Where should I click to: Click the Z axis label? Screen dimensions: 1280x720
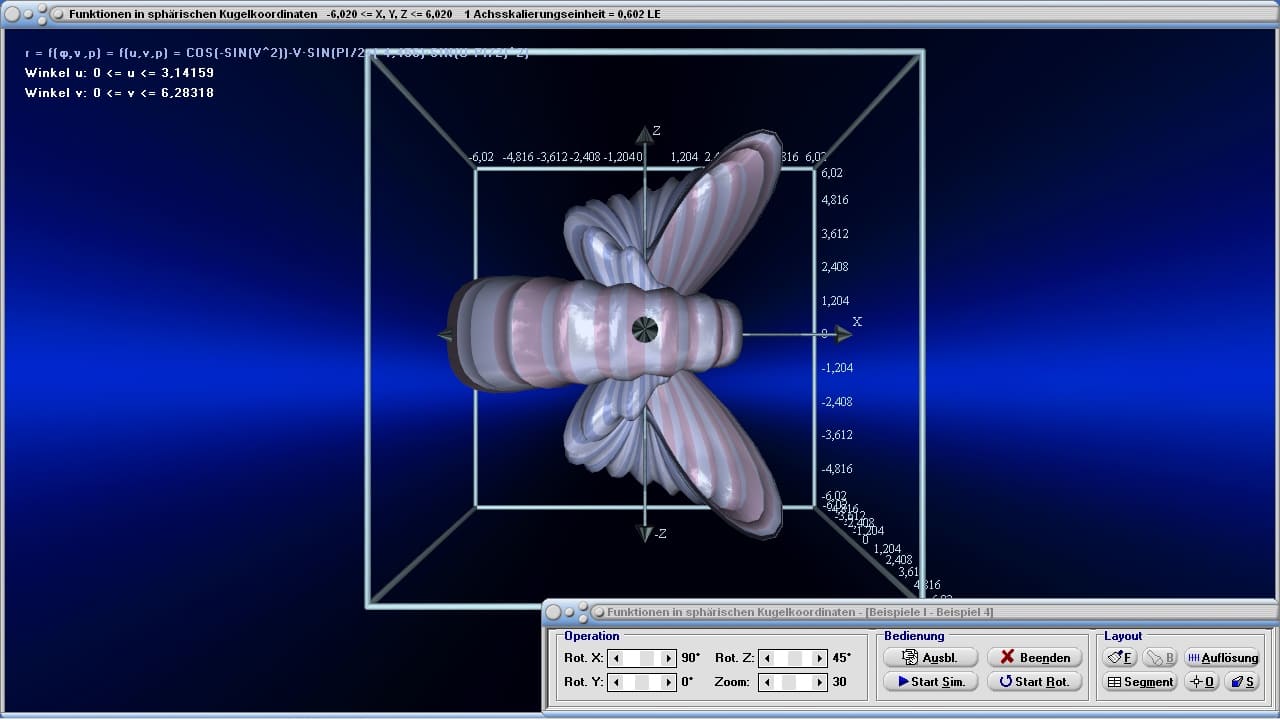[657, 131]
